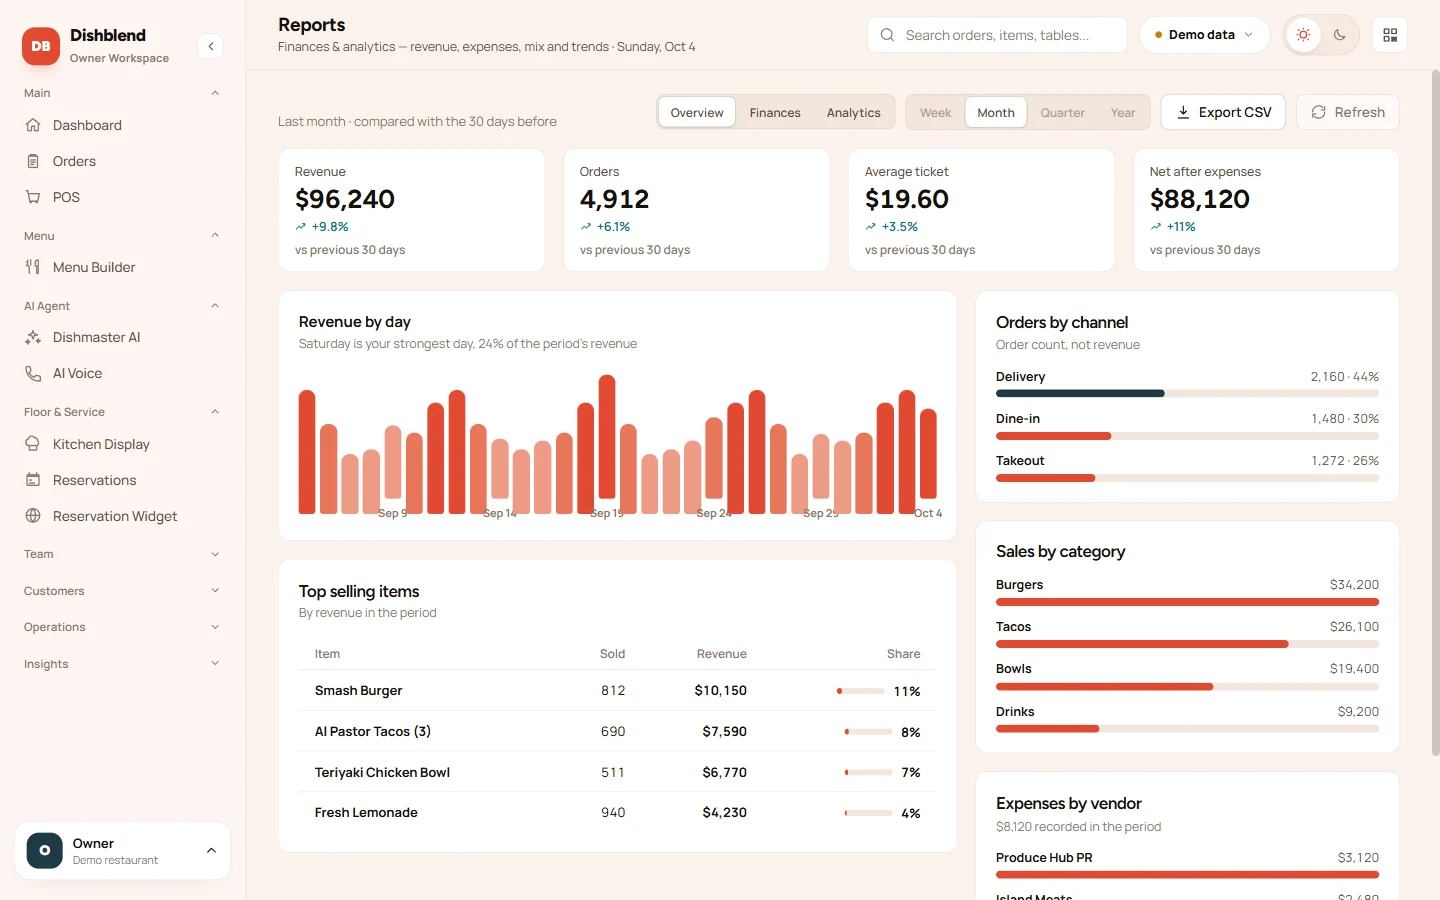Click the Refresh button
Viewport: 1440px width, 900px height.
click(x=1348, y=112)
